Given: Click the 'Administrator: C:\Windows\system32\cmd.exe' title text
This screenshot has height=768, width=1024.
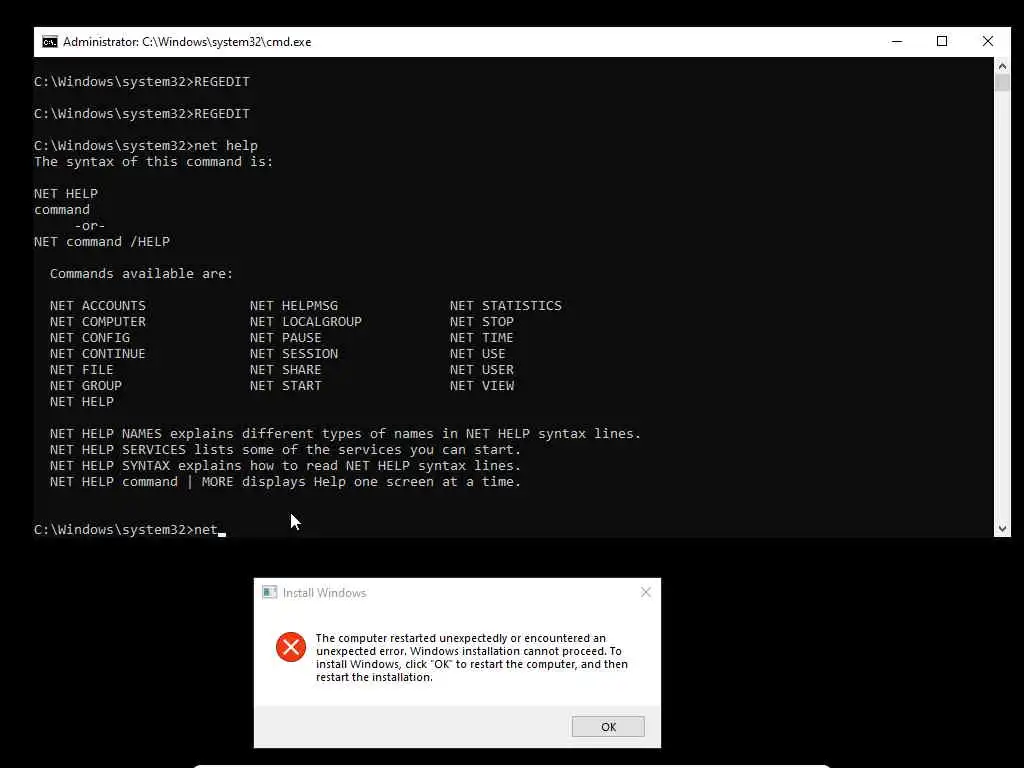Looking at the screenshot, I should [x=187, y=42].
